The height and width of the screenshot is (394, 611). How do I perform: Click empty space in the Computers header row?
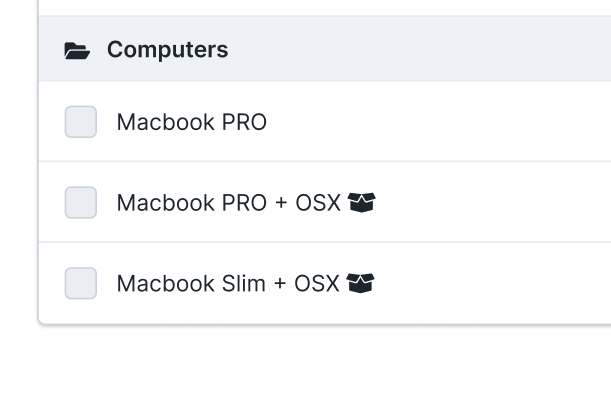click(429, 49)
